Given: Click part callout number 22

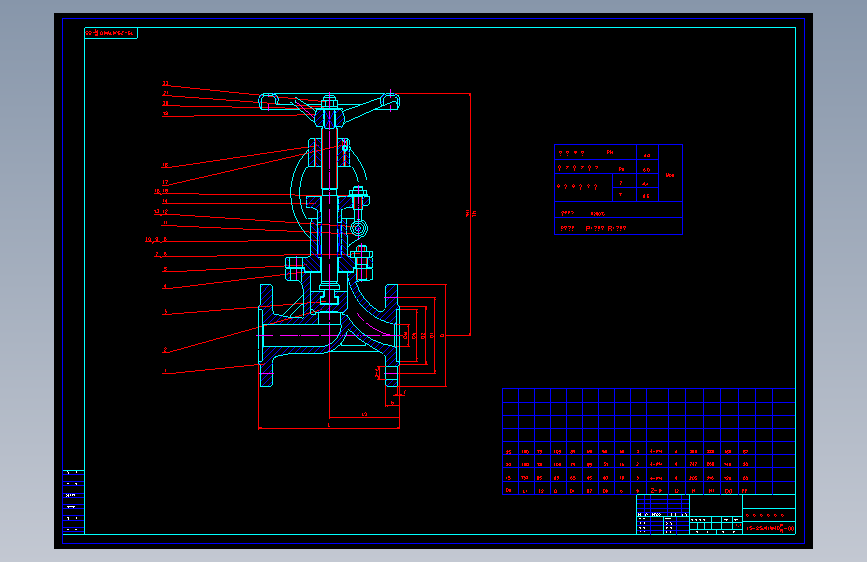Looking at the screenshot, I should 165,84.
